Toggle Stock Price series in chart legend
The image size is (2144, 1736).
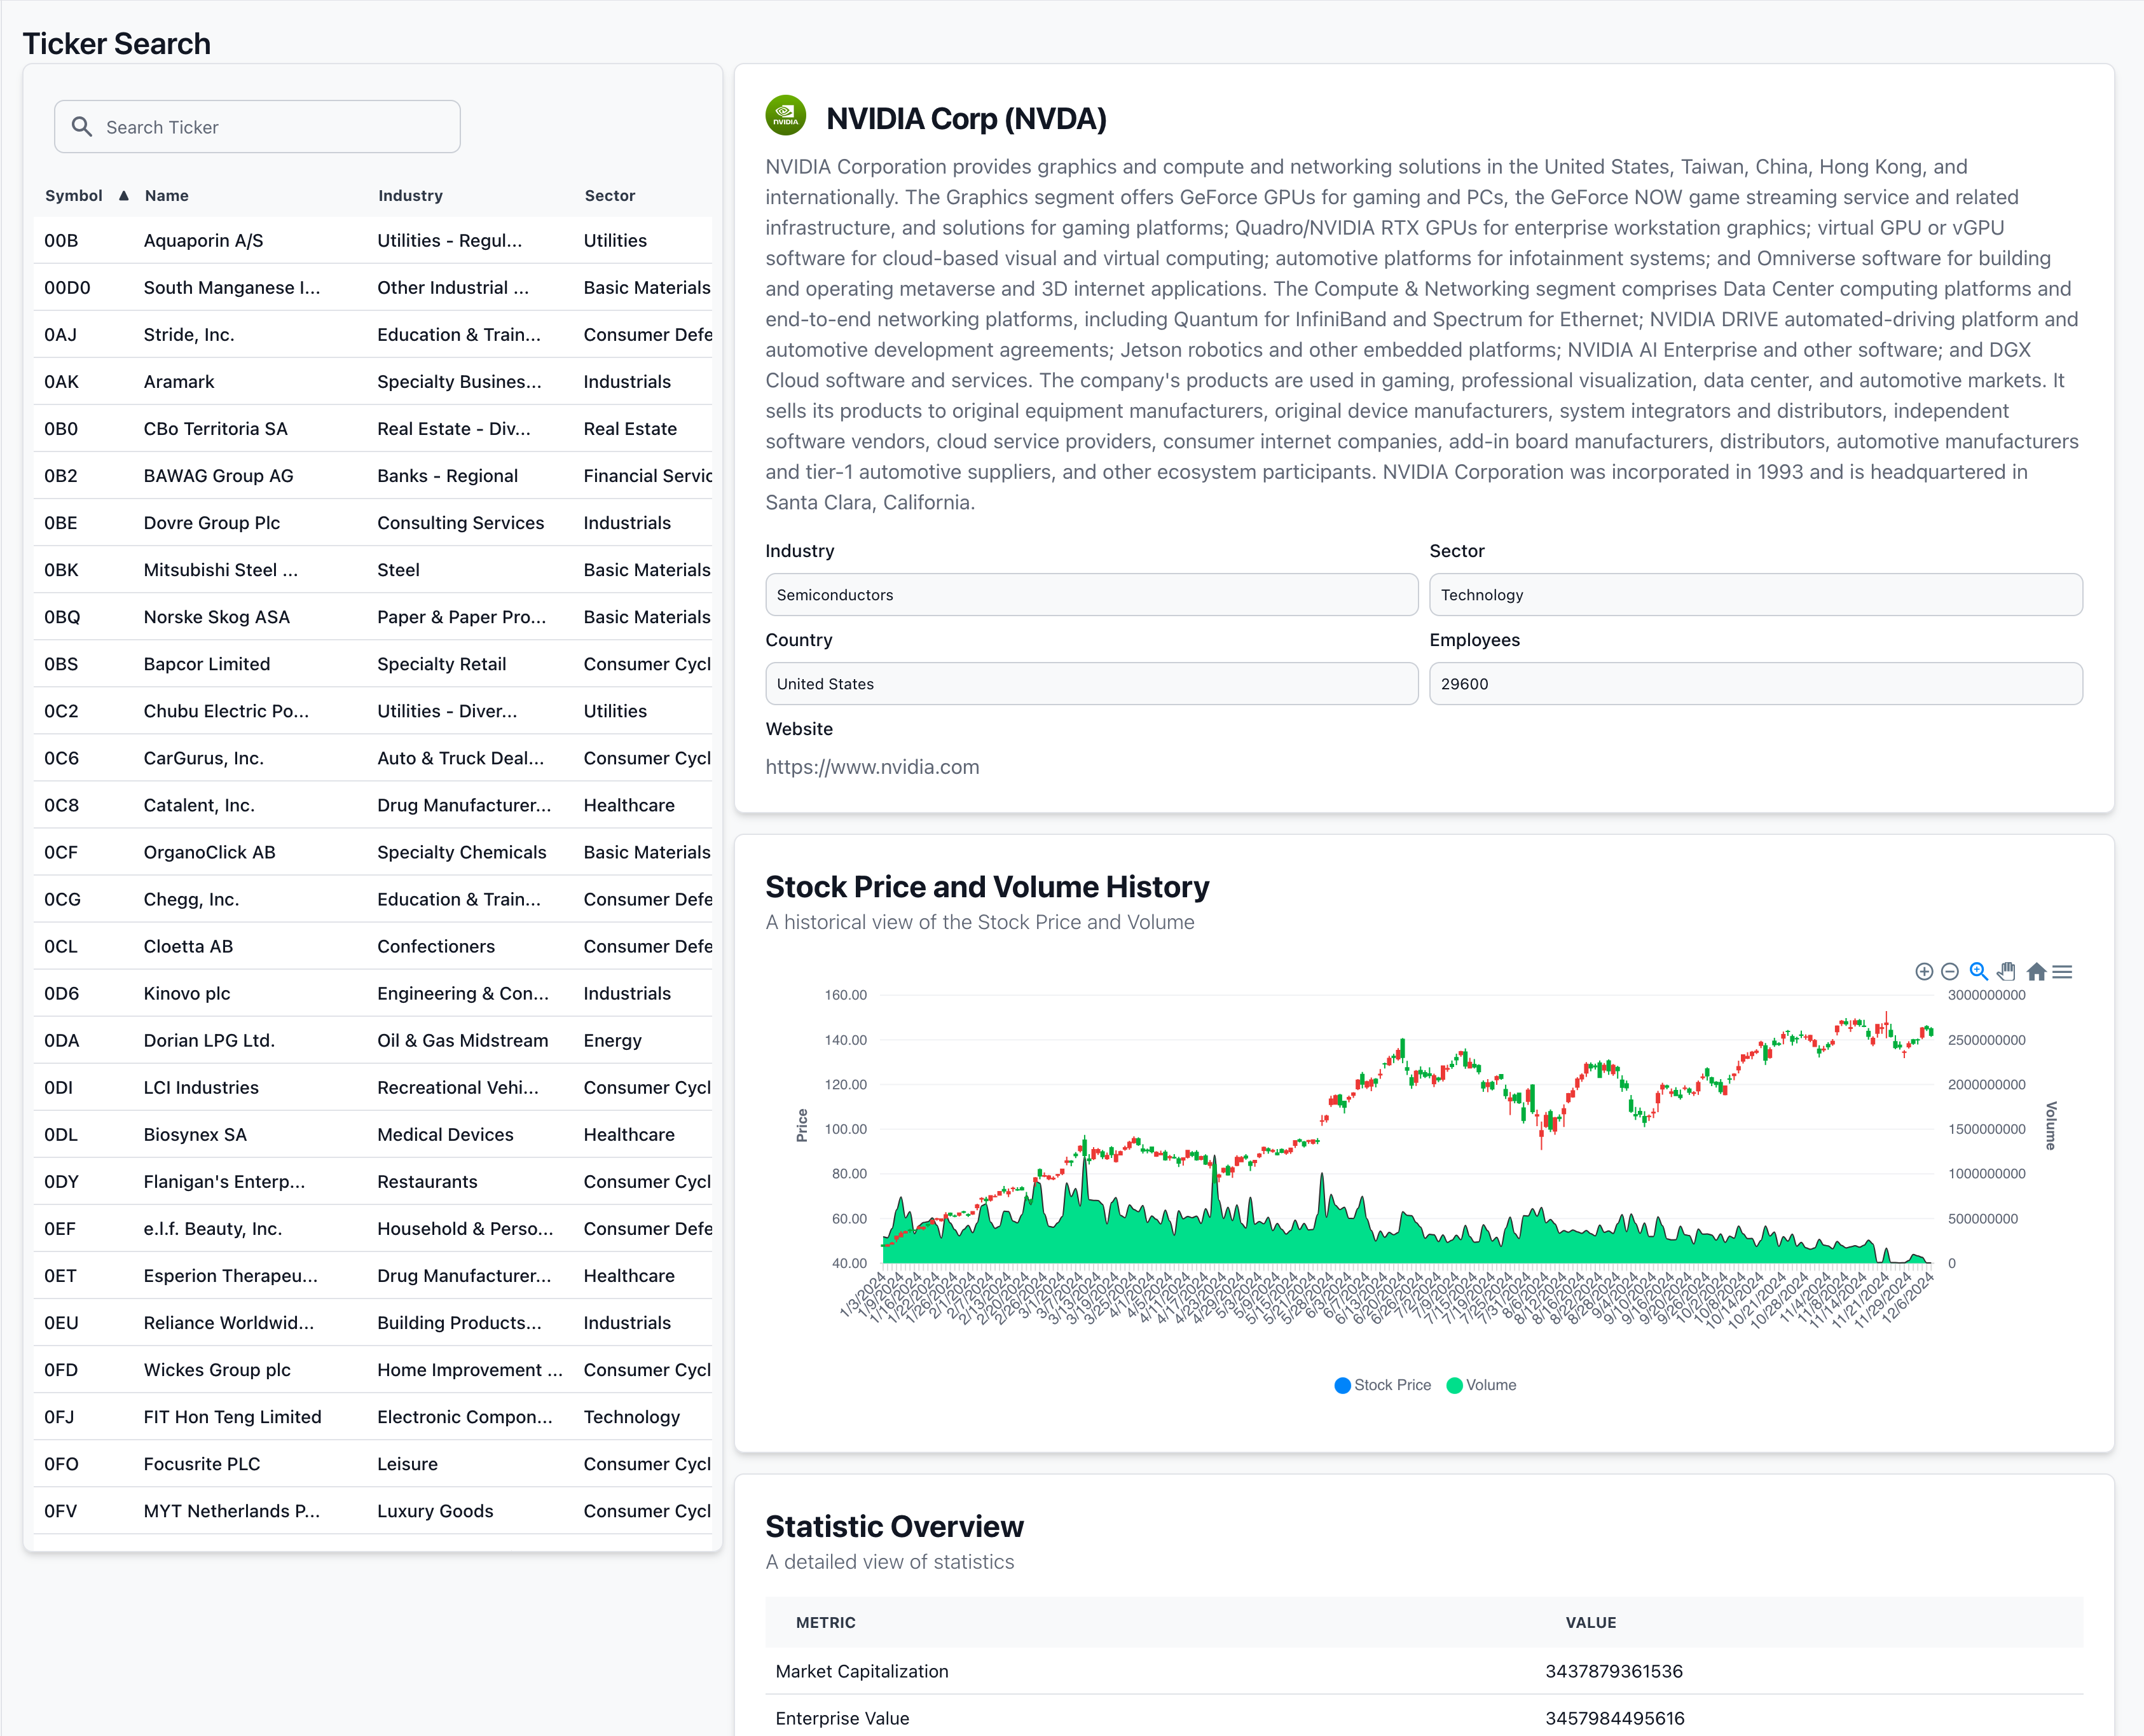(1383, 1385)
